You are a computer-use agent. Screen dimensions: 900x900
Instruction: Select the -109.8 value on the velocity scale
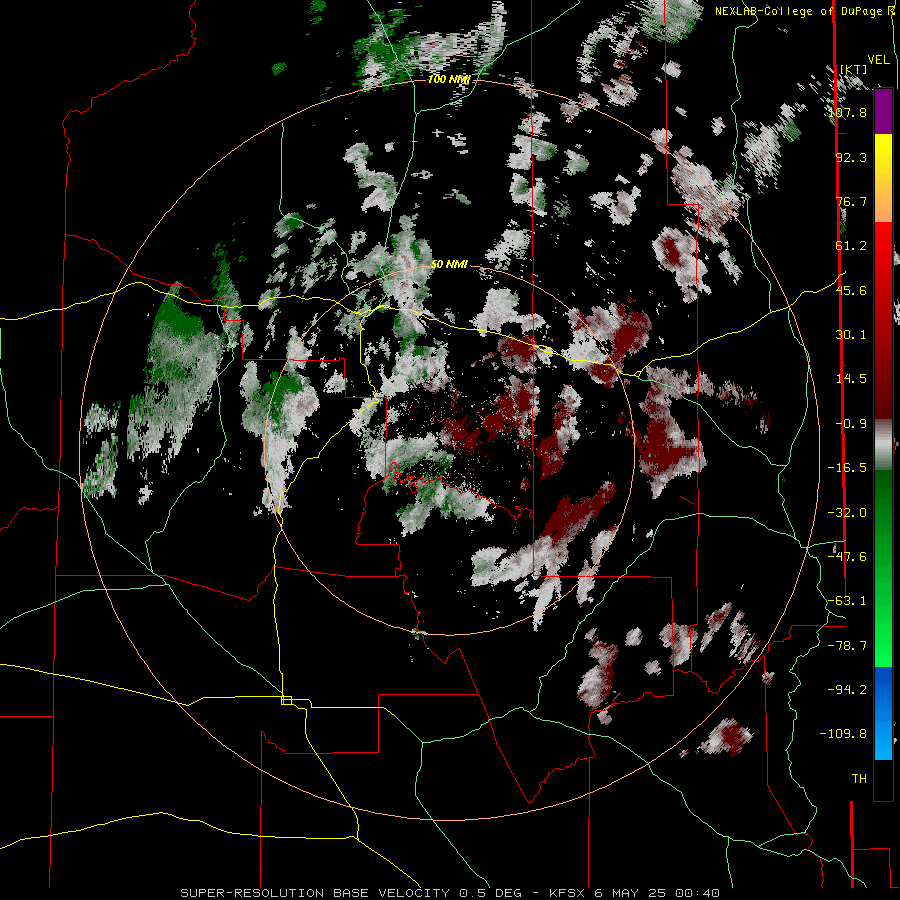844,734
